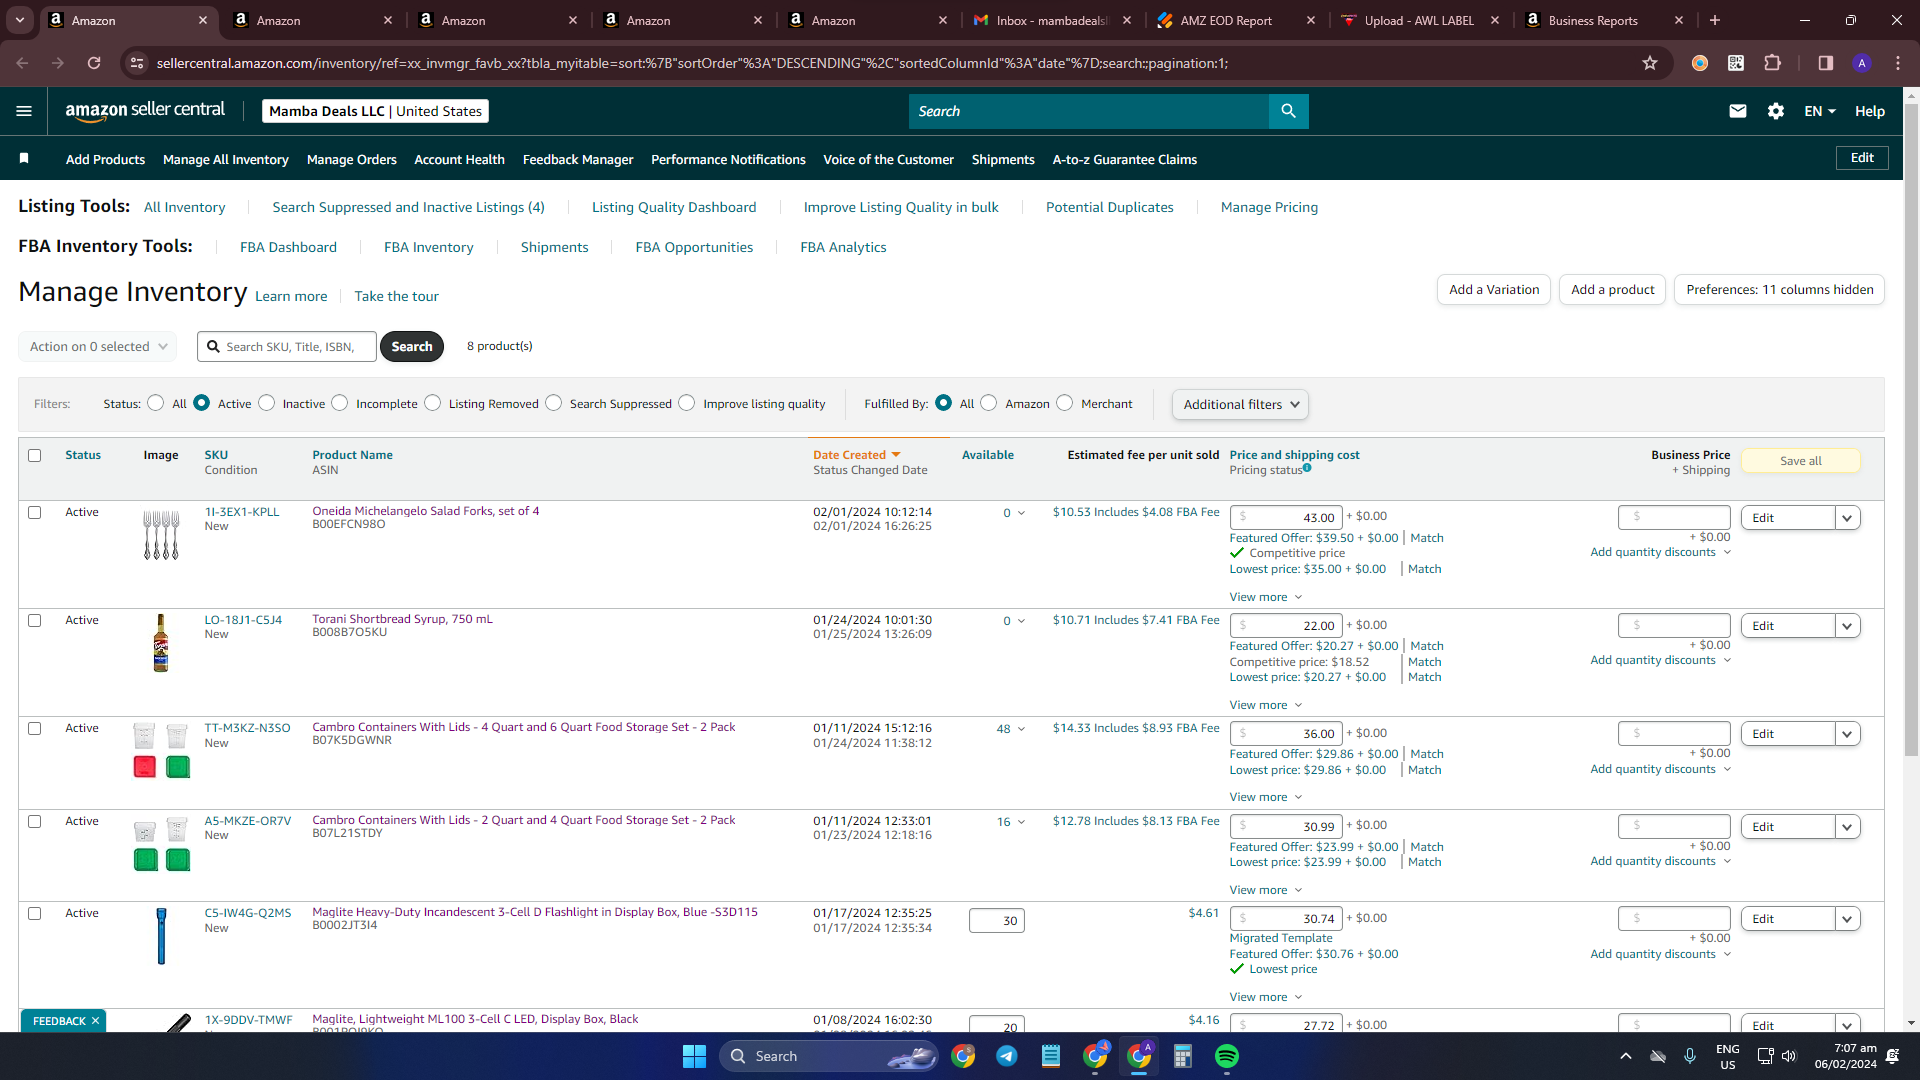The width and height of the screenshot is (1920, 1080).
Task: Switch to the AMZ EOD Report tab
Action: point(1237,20)
